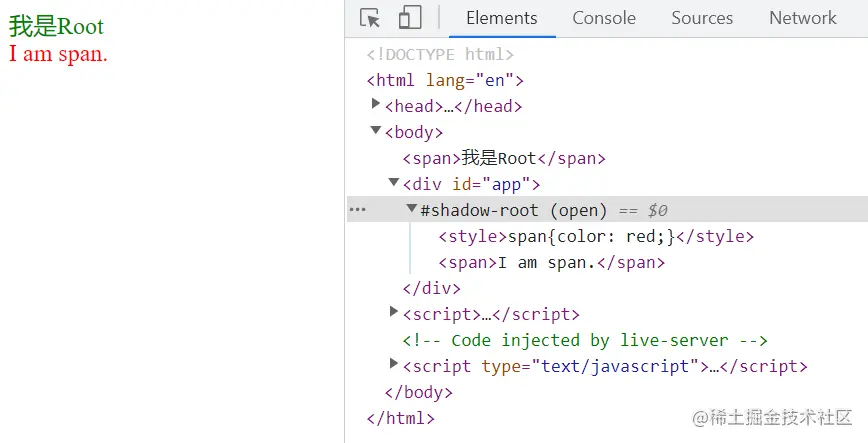Select the collapsed <script>…</script> node
The image size is (868, 443).
click(x=491, y=315)
